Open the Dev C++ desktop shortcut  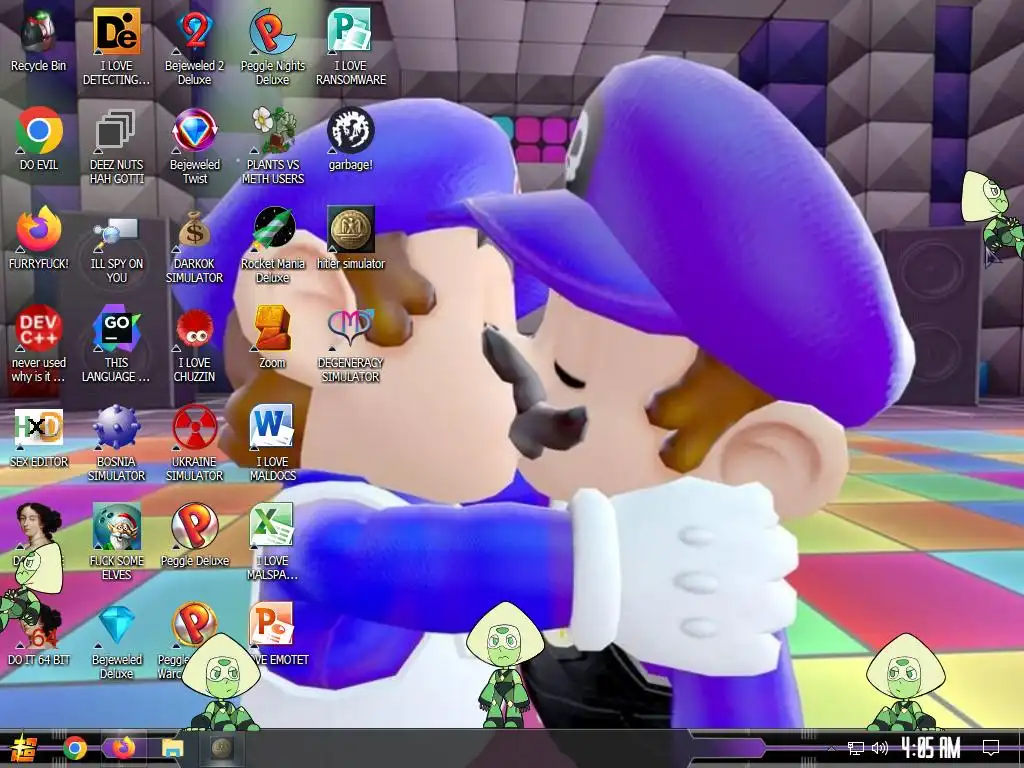pyautogui.click(x=39, y=328)
